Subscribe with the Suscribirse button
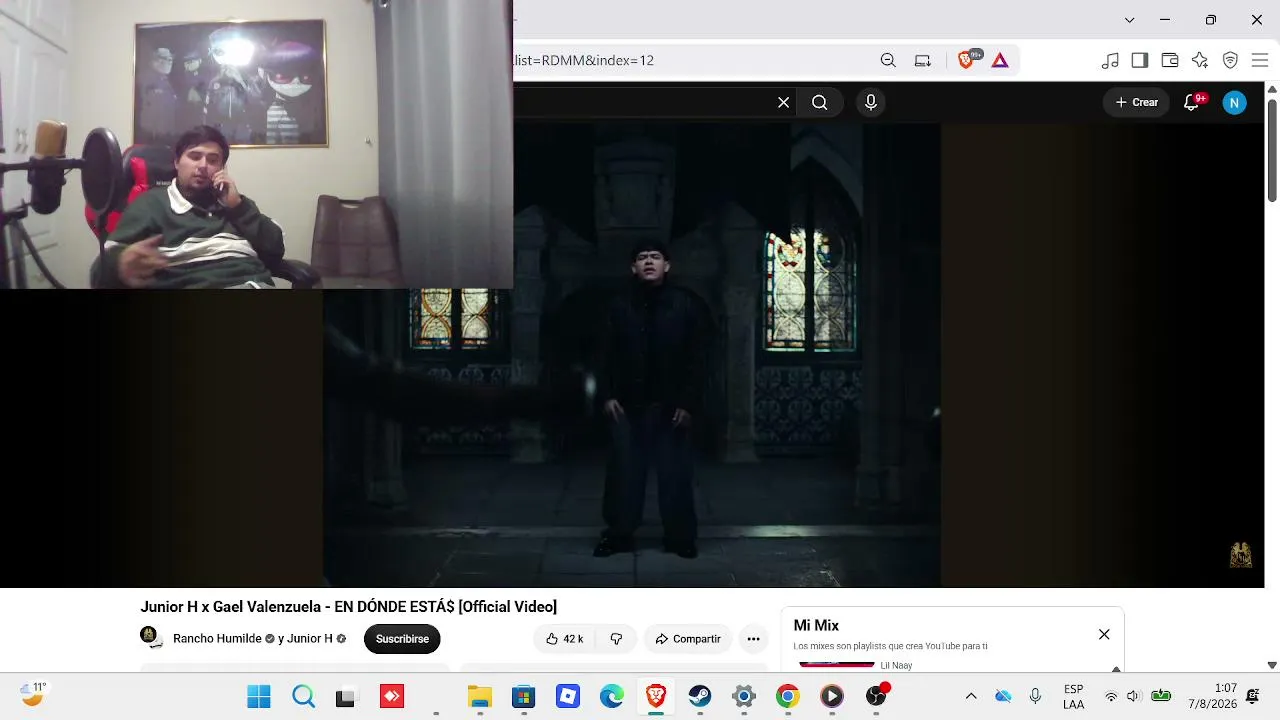1280x720 pixels. (402, 639)
